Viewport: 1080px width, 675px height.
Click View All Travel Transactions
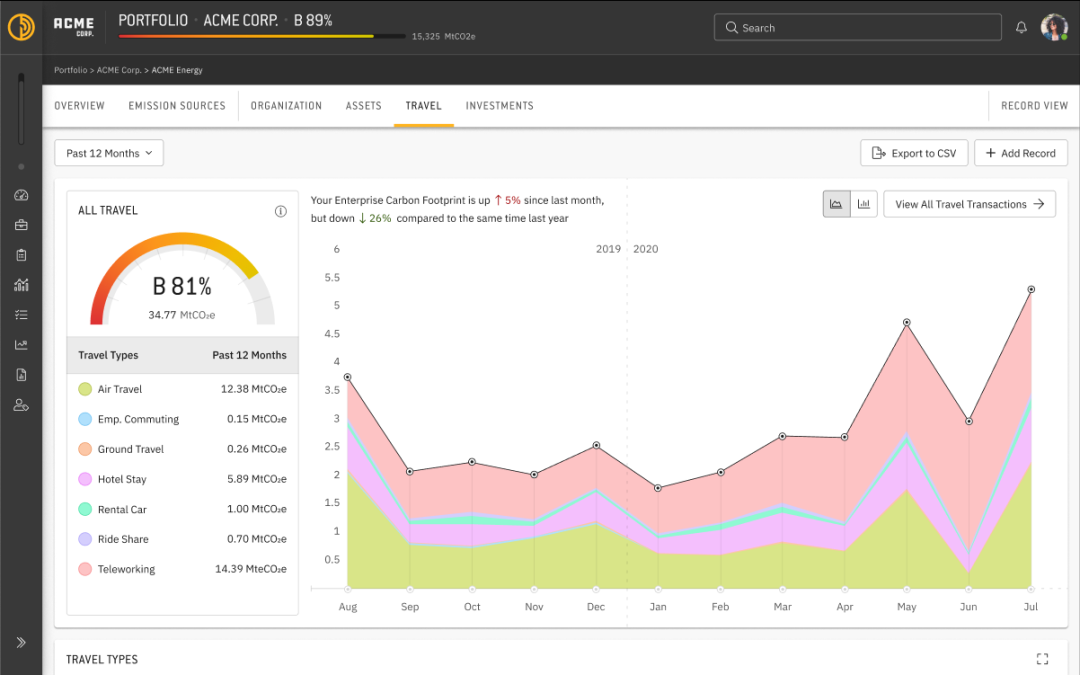[x=969, y=204]
